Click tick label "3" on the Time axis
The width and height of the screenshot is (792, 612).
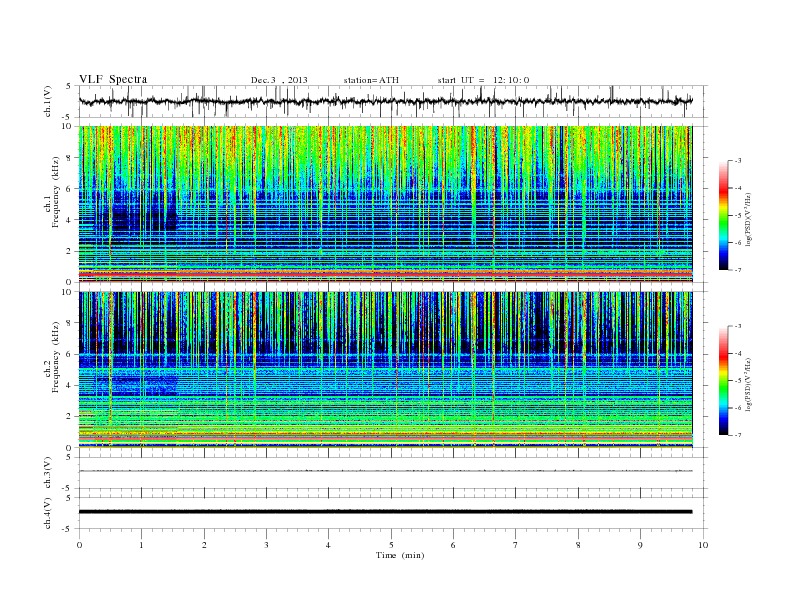click(266, 545)
